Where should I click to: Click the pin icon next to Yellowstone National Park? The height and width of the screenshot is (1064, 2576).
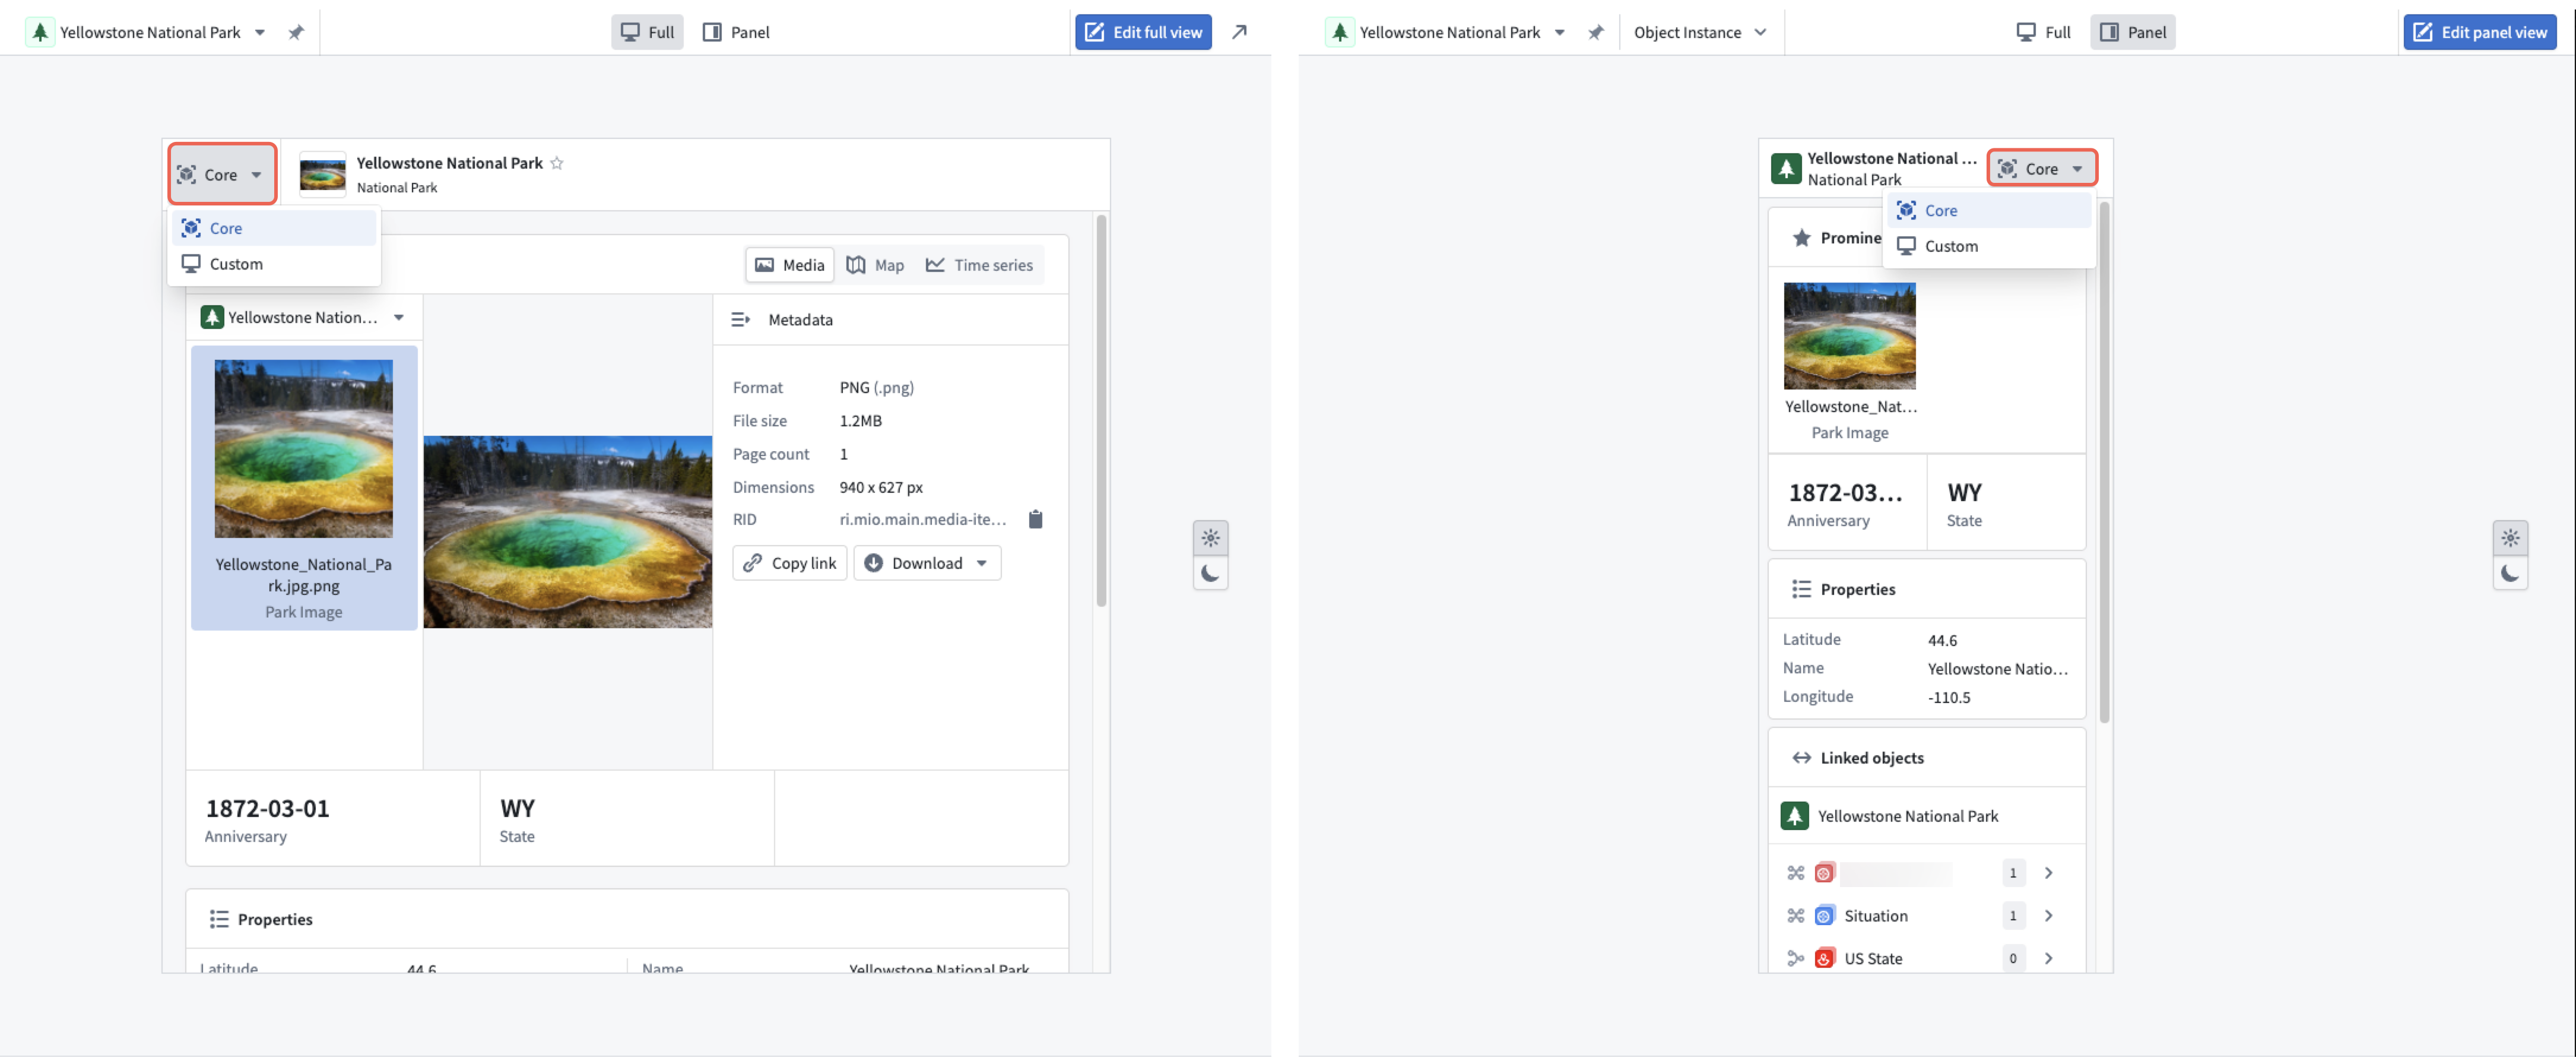(x=296, y=32)
